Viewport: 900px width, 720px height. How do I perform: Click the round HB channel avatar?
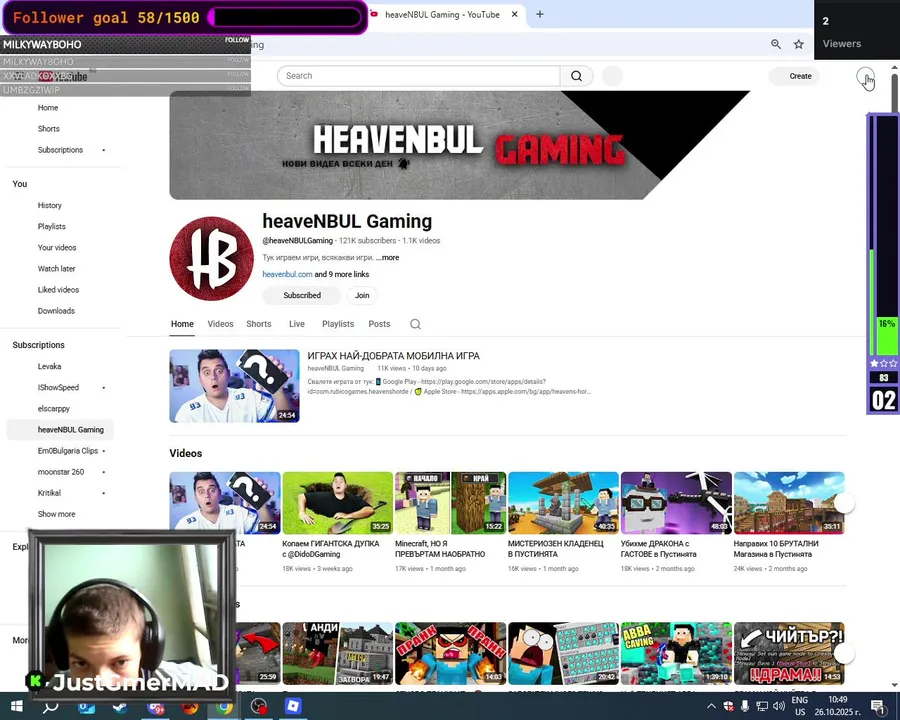[x=211, y=258]
